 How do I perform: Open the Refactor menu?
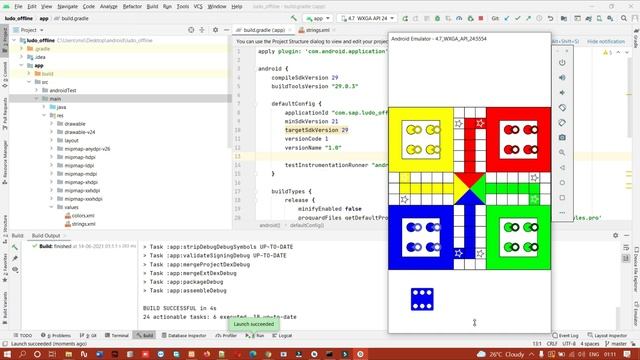pyautogui.click(x=132, y=7)
